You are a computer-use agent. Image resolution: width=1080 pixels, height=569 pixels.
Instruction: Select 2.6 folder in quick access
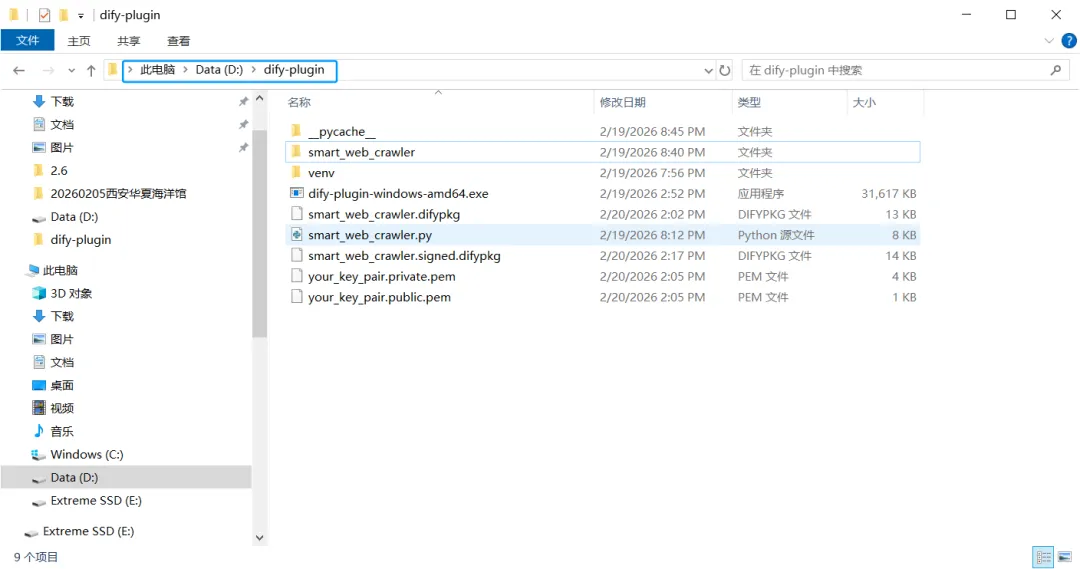click(x=59, y=170)
